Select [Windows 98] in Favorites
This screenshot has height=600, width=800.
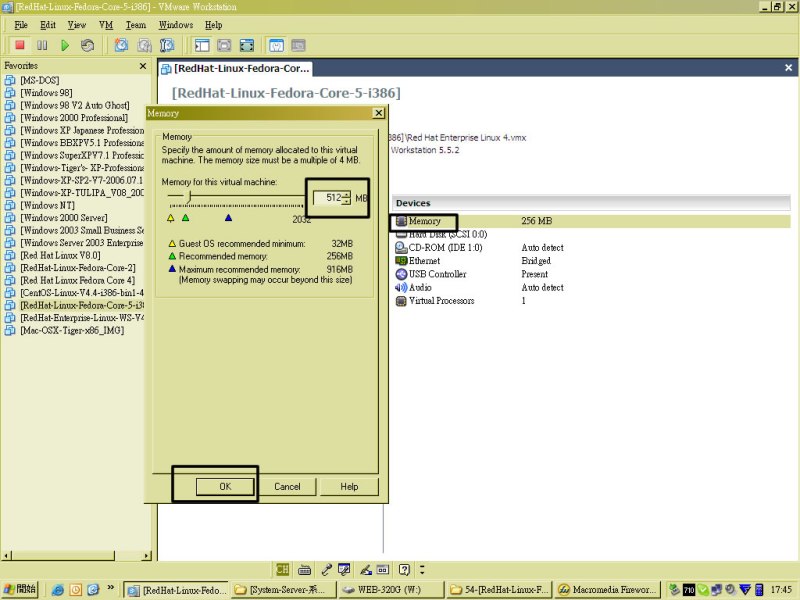46,93
